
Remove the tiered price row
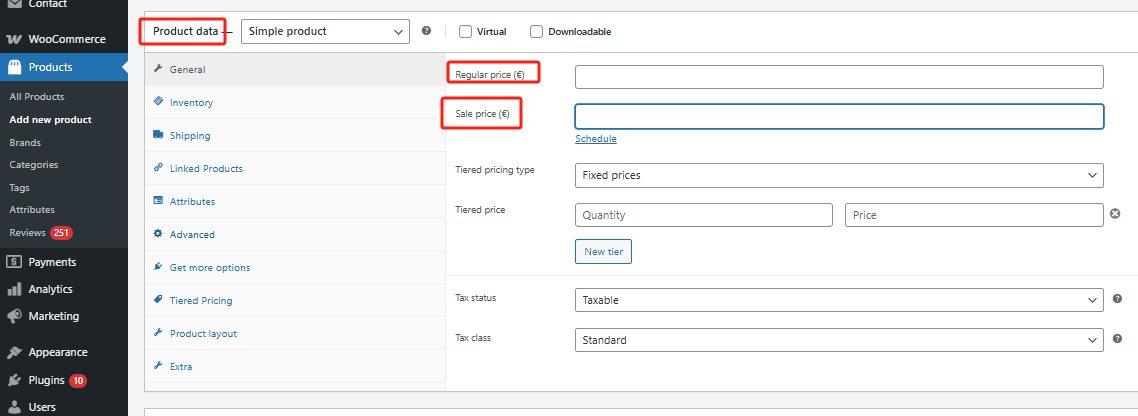point(1117,214)
